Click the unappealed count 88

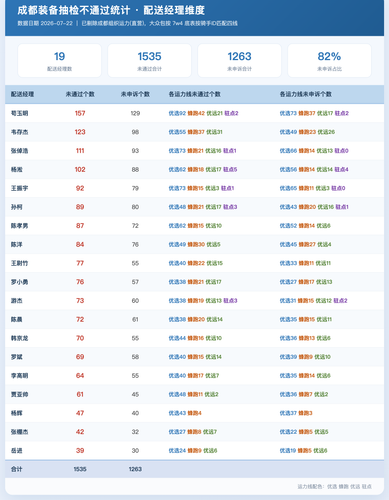135,169
